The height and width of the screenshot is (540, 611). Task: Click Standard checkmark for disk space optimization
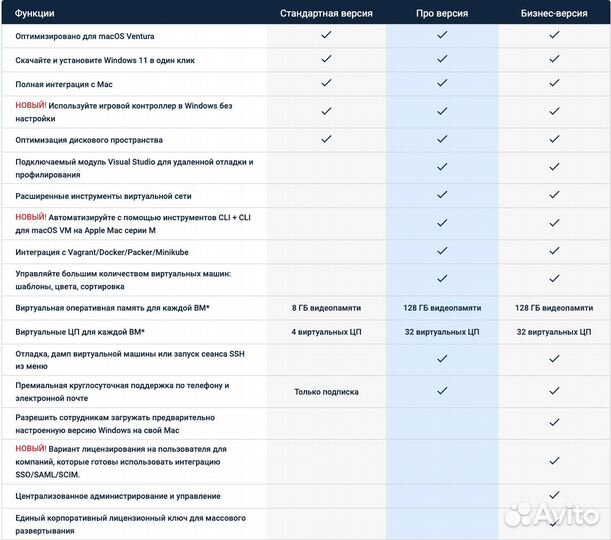pyautogui.click(x=326, y=139)
